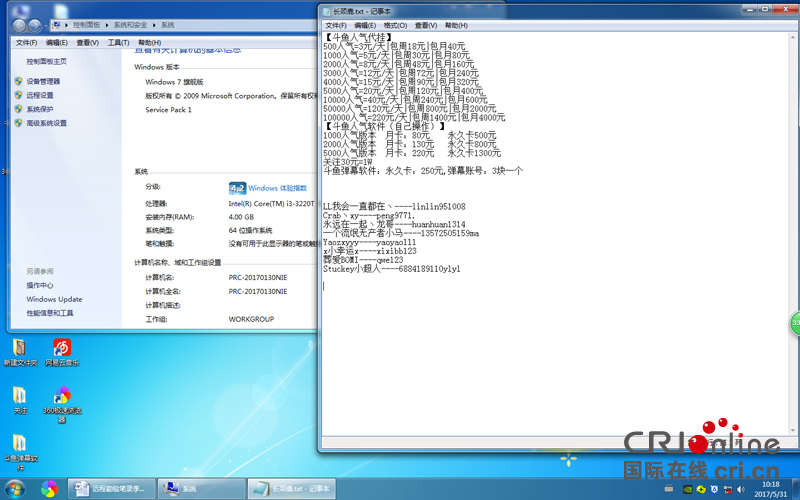Open the Notepad 编辑(E) menu

pos(365,26)
